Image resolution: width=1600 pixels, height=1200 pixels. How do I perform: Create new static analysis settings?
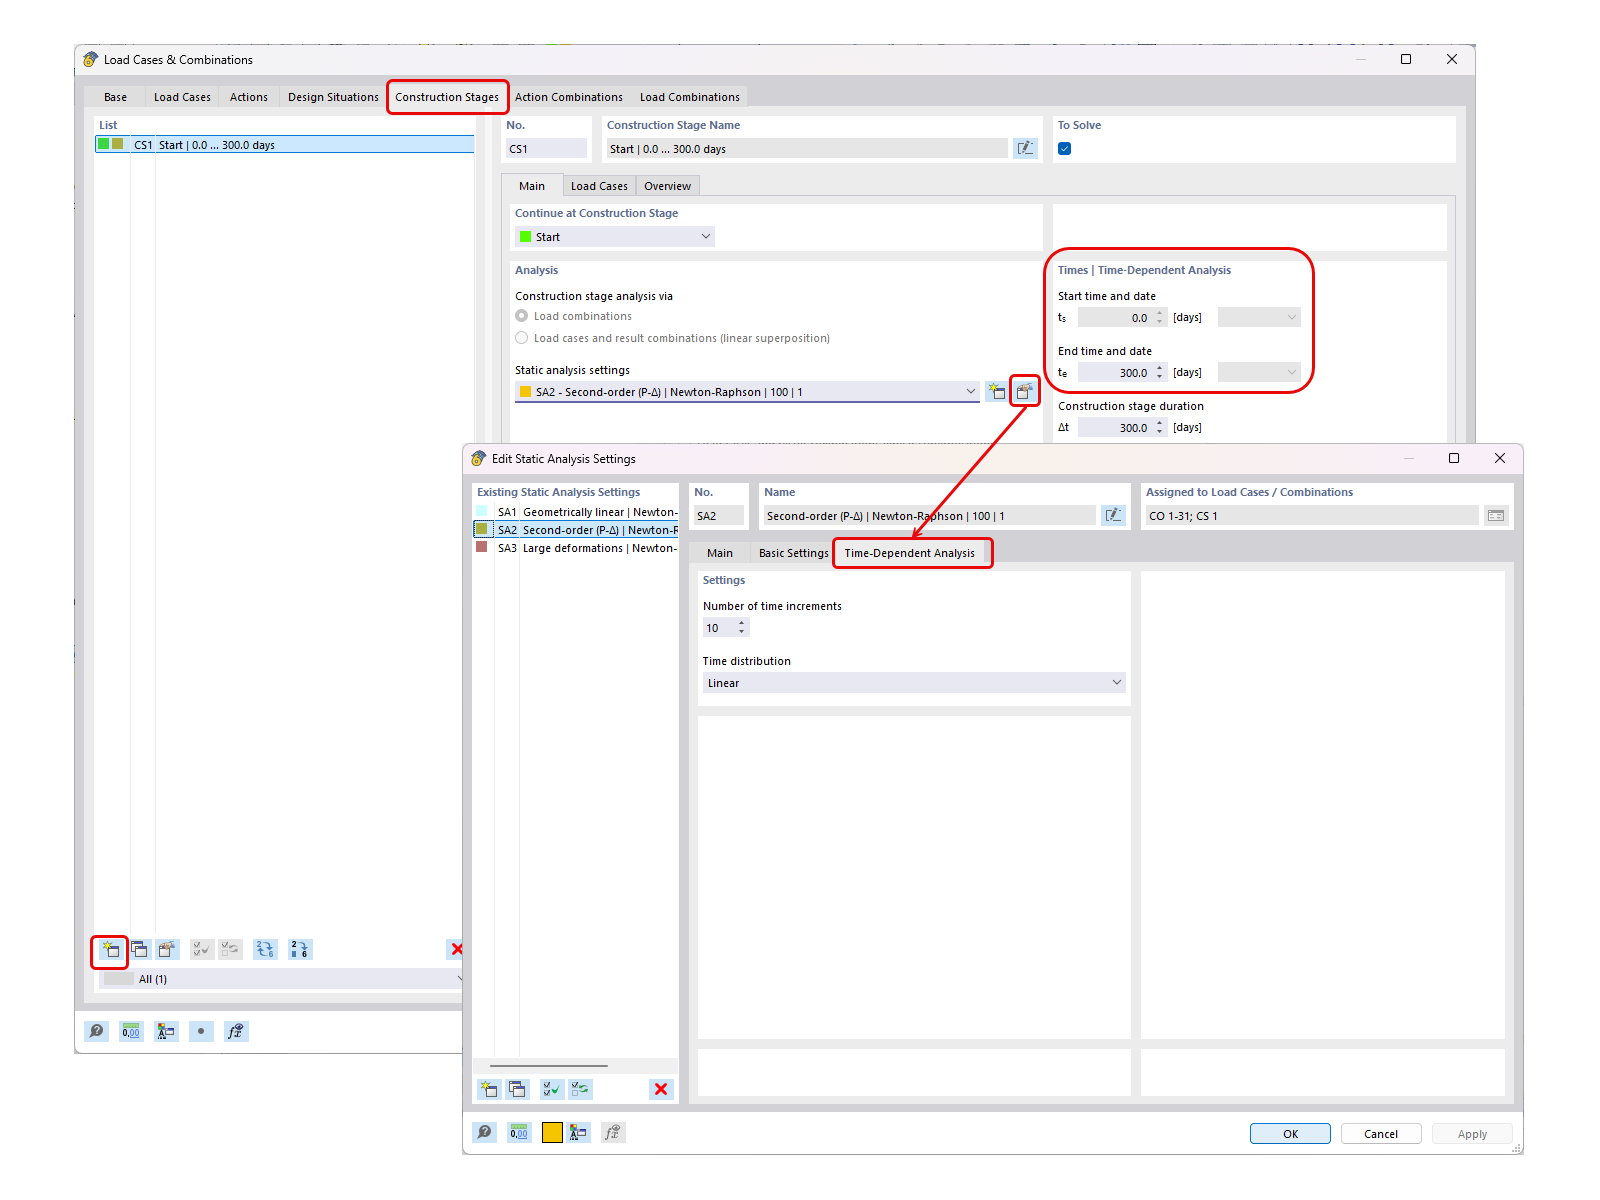tap(996, 391)
